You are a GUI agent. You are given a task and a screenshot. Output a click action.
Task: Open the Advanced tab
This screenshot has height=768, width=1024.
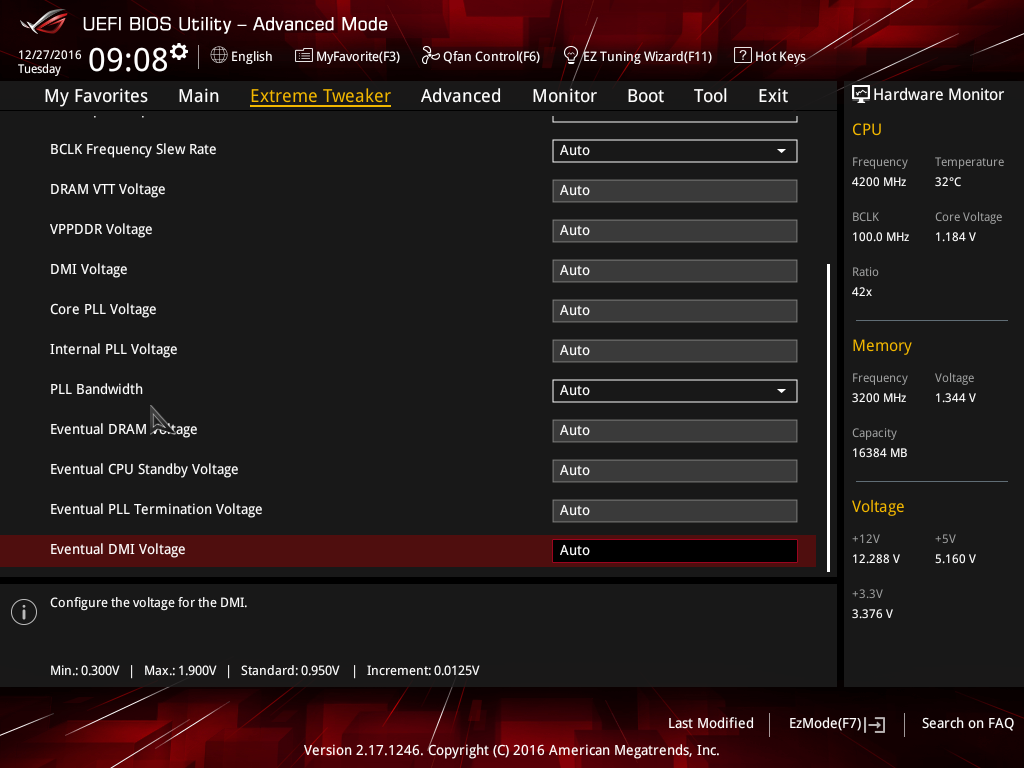461,96
